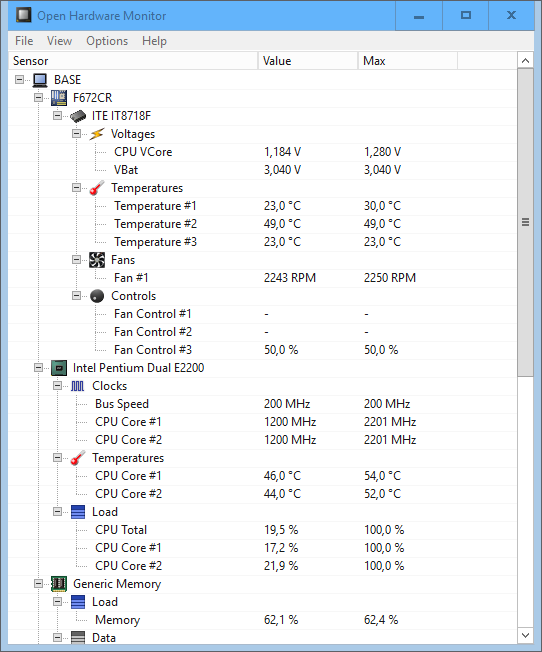Collapse the Controls group

pos(77,296)
